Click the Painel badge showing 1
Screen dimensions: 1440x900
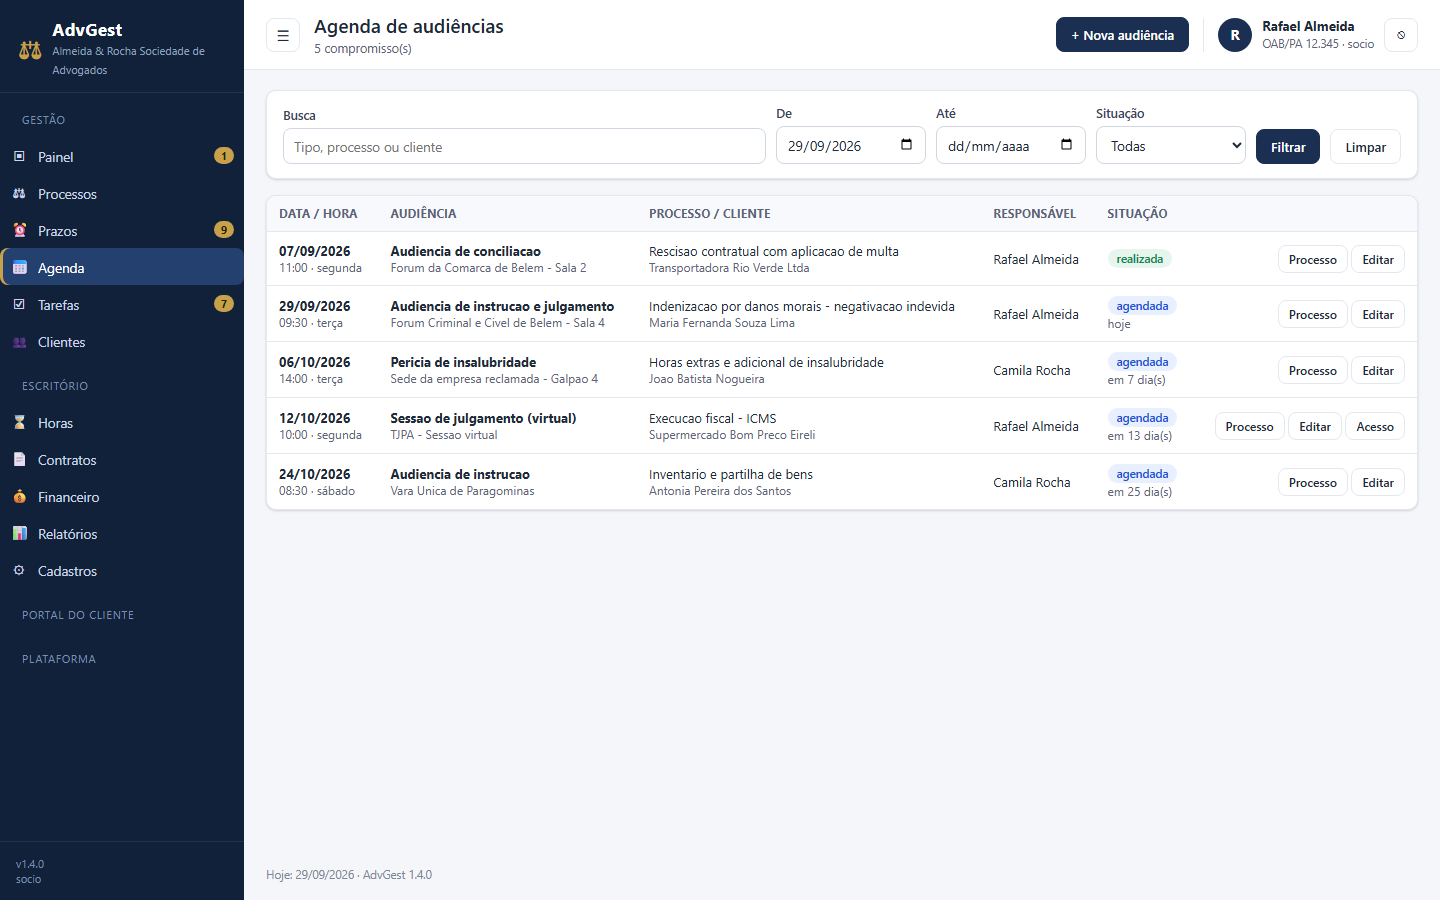pos(224,156)
